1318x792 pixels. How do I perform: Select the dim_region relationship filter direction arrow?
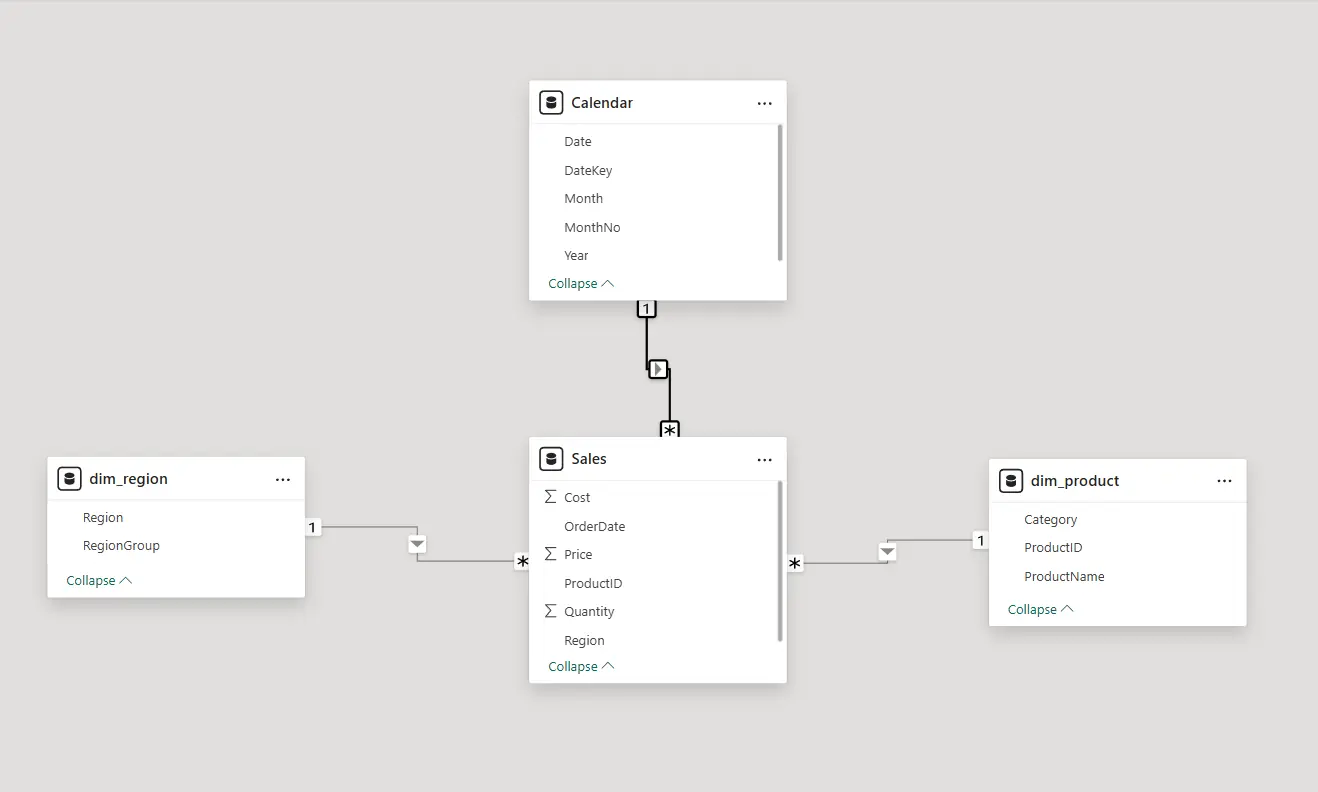pos(417,544)
